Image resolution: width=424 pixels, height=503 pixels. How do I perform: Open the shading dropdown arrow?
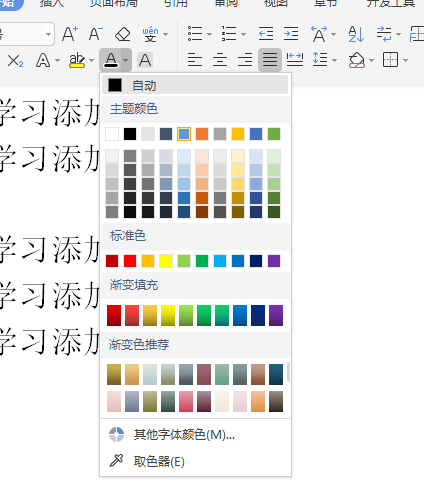371,60
